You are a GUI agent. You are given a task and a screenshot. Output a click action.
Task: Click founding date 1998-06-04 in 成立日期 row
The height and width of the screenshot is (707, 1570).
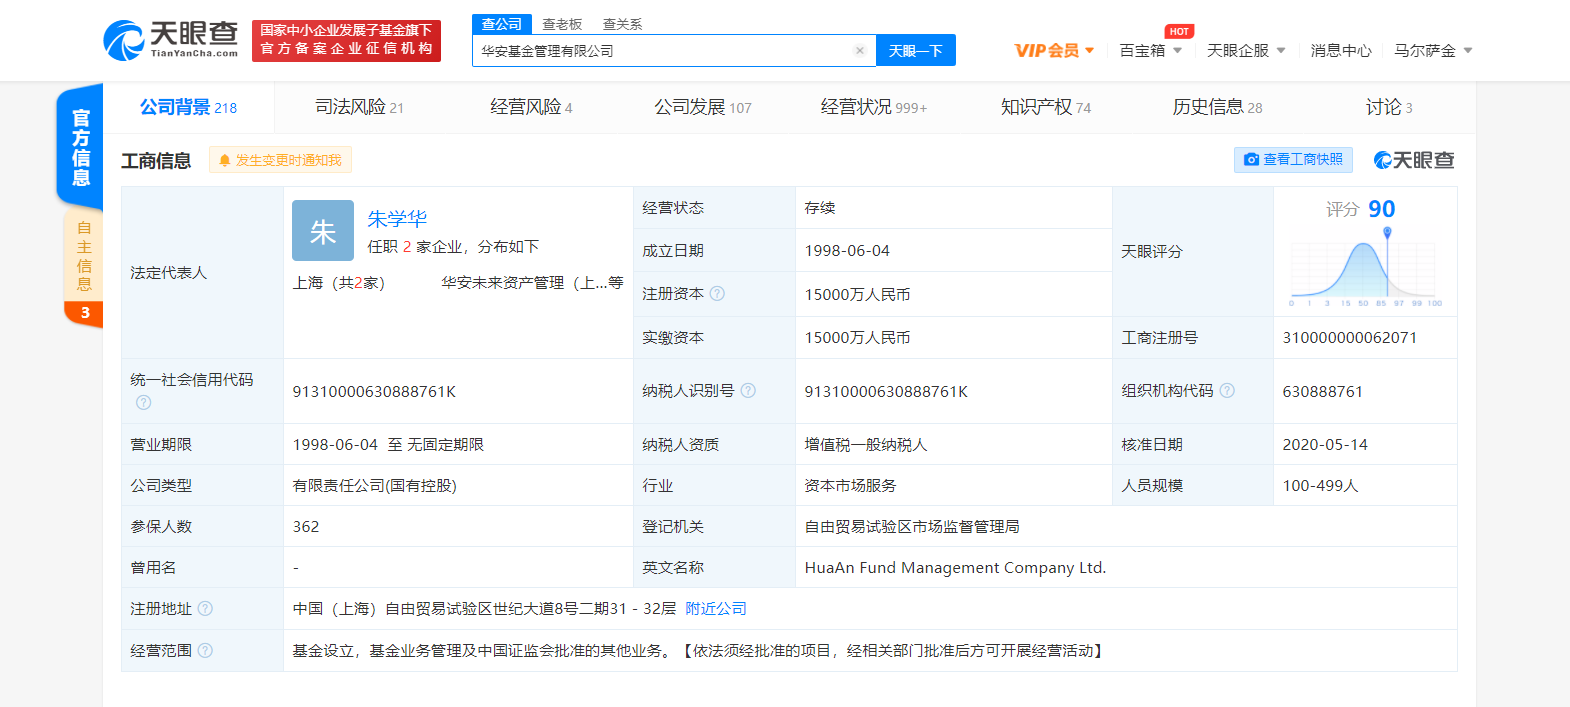pyautogui.click(x=847, y=251)
